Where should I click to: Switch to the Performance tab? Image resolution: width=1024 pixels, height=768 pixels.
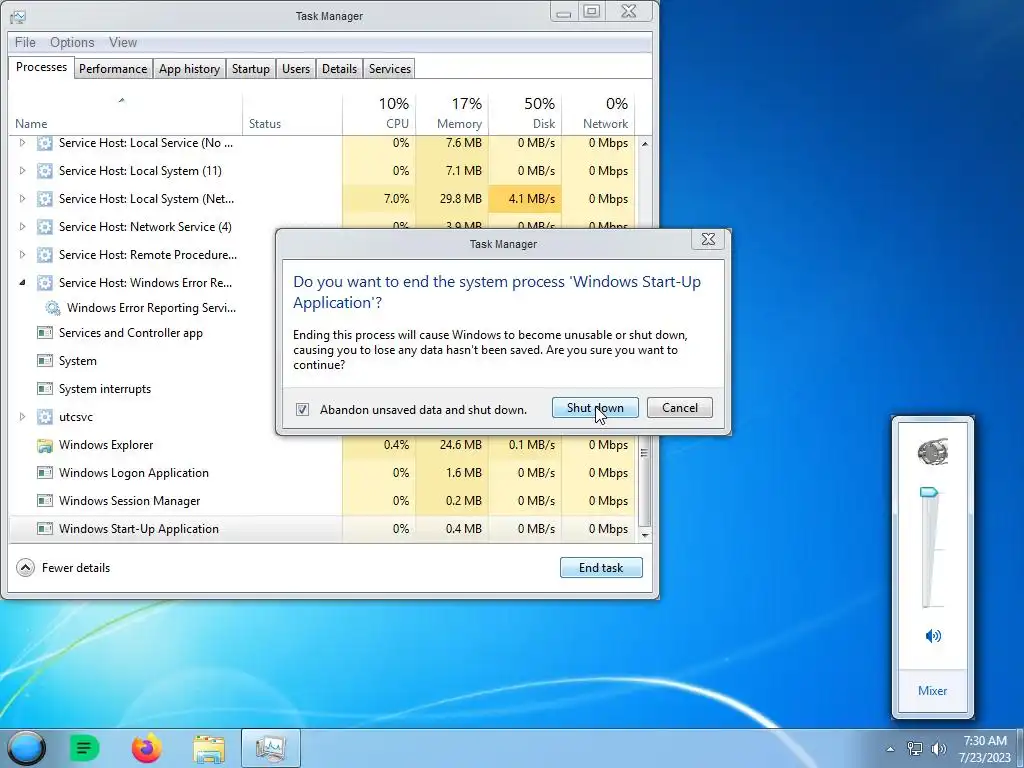113,69
